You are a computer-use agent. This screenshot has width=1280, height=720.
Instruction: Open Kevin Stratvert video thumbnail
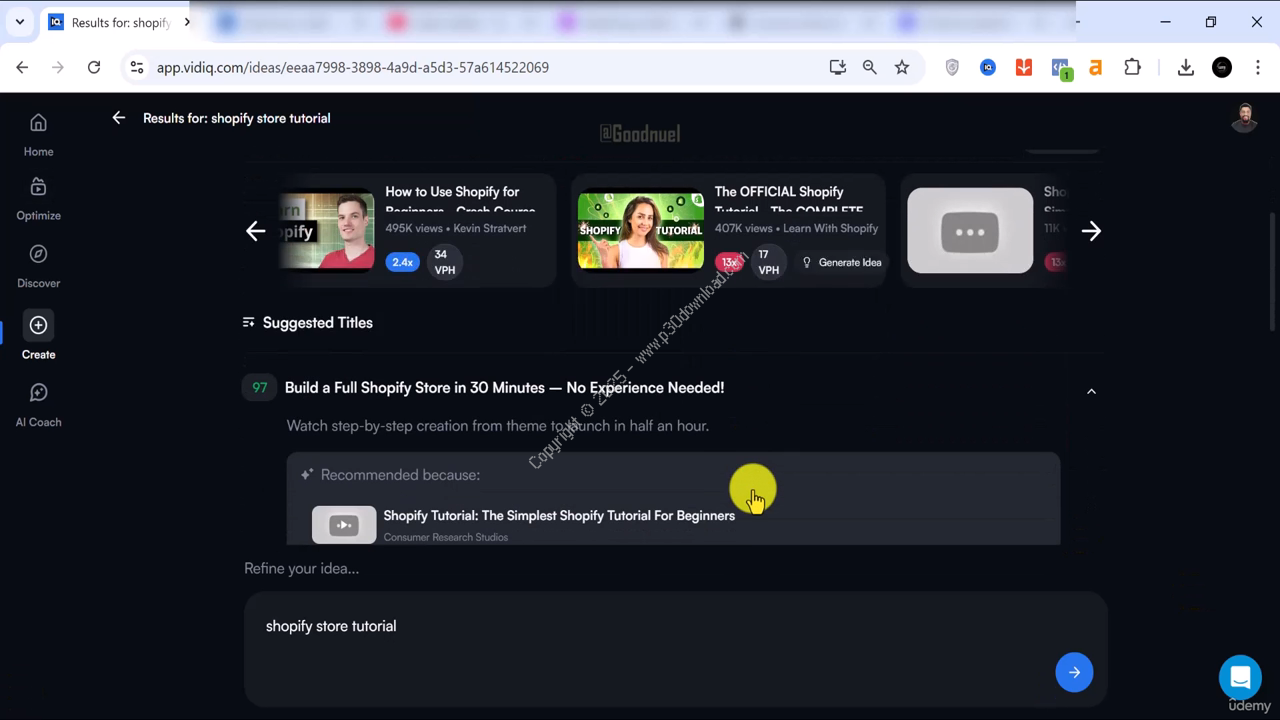(x=326, y=231)
